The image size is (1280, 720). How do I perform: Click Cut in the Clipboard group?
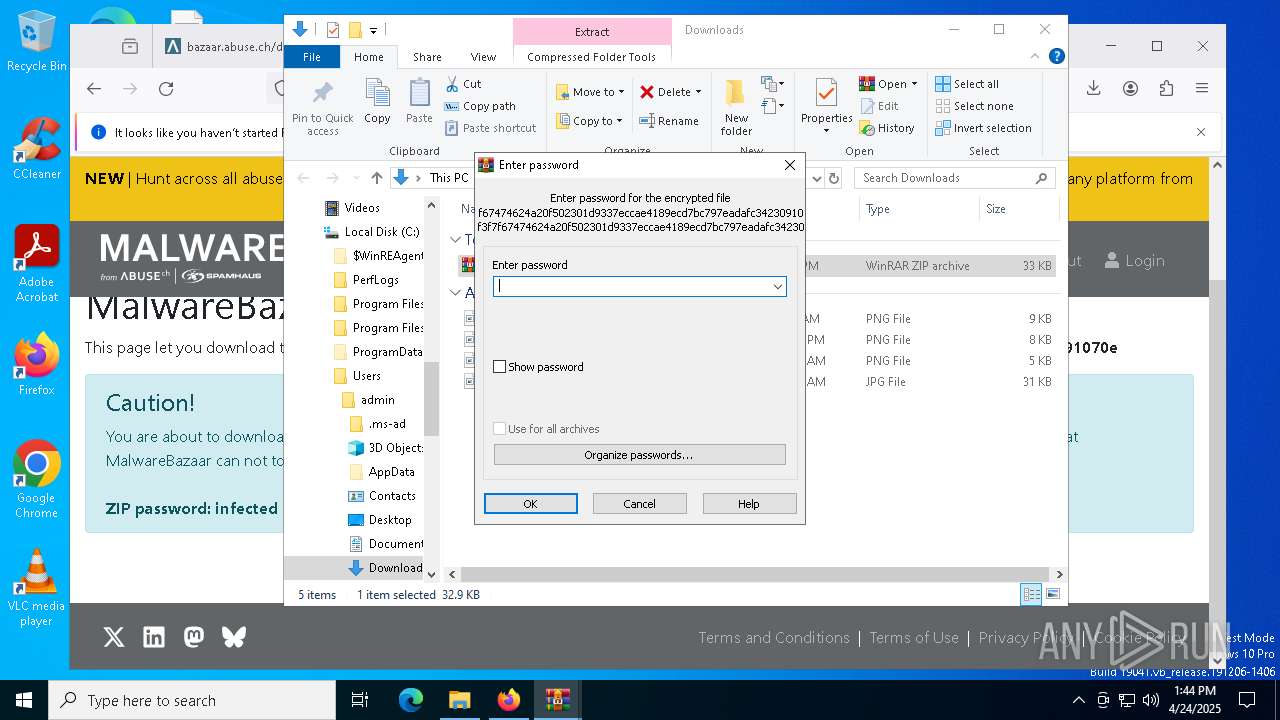pos(463,84)
